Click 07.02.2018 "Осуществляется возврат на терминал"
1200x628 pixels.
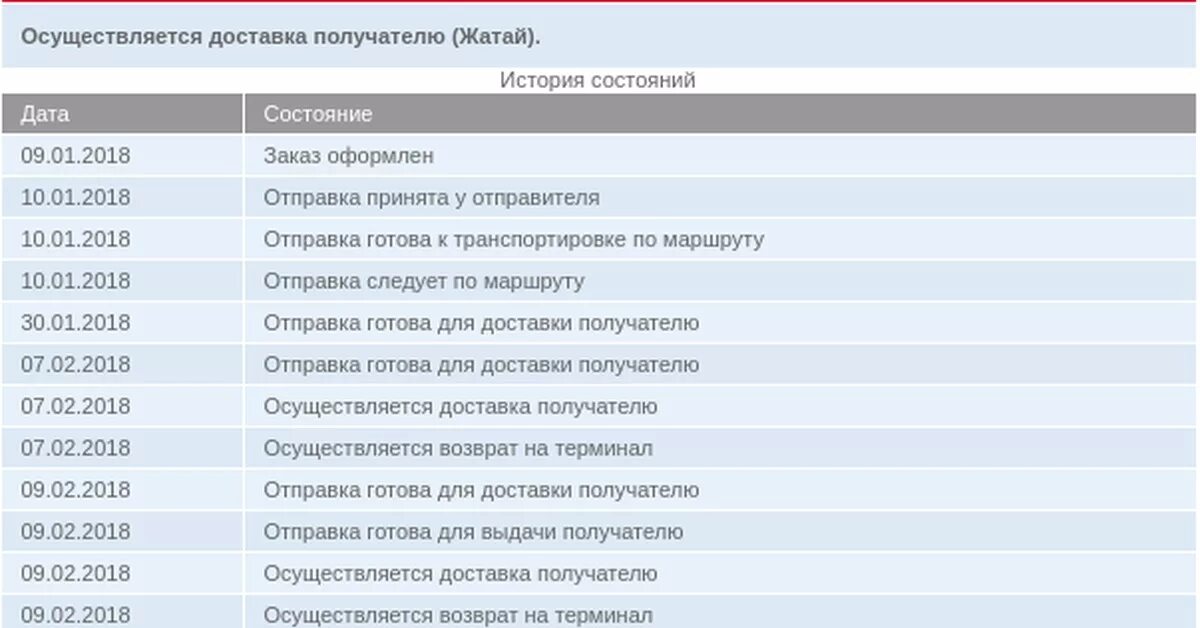[458, 449]
